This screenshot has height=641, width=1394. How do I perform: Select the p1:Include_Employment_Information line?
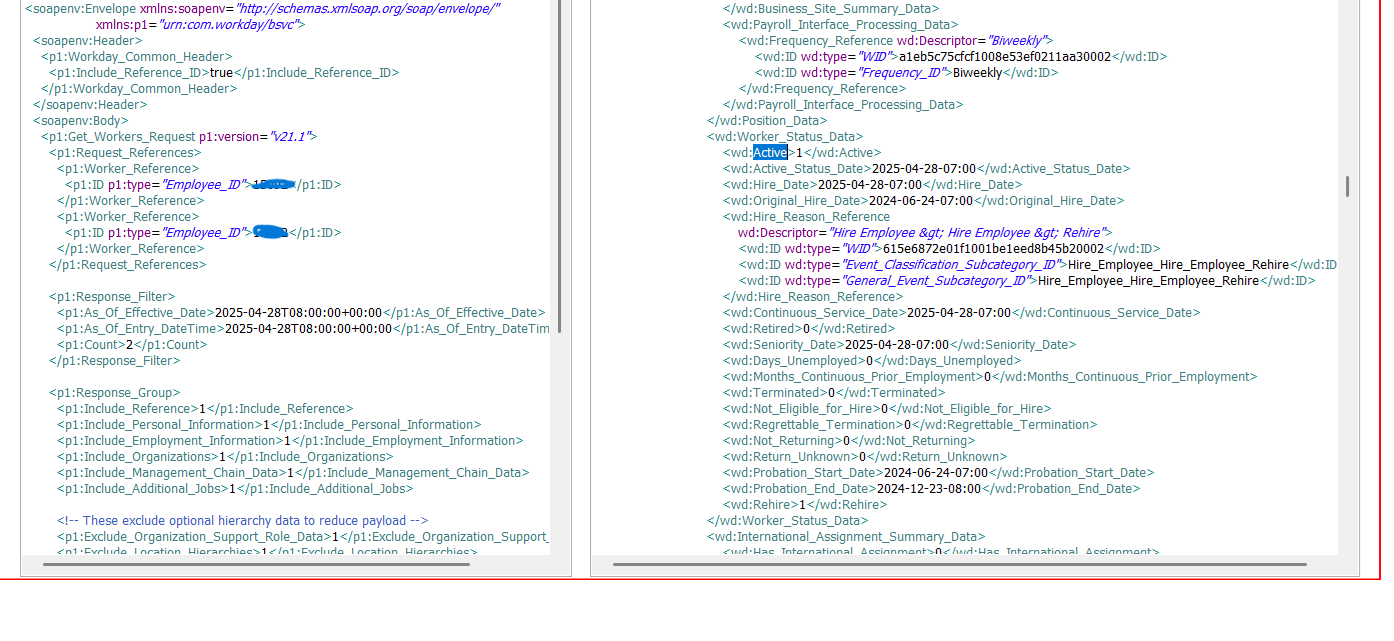290,440
